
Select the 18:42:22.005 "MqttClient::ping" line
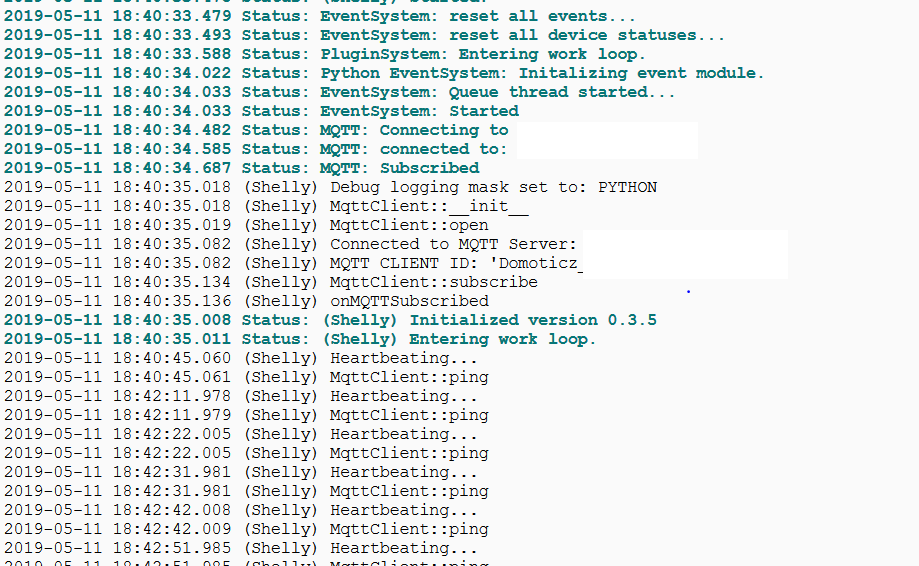coord(246,453)
